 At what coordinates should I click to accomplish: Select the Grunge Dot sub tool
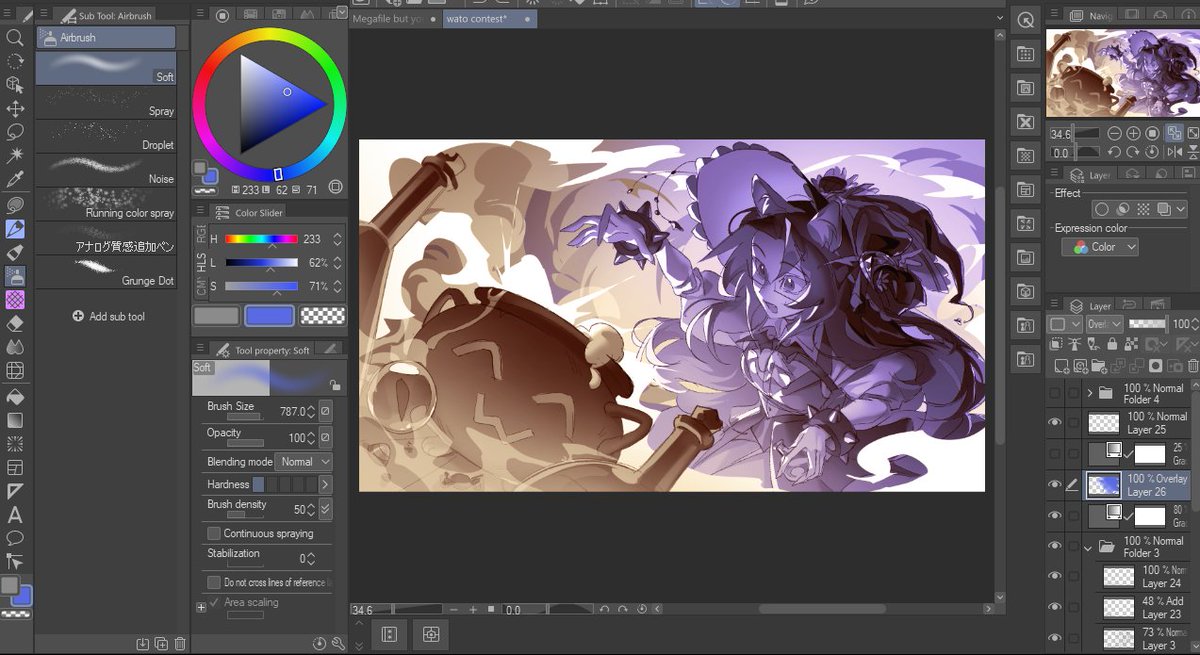point(106,272)
